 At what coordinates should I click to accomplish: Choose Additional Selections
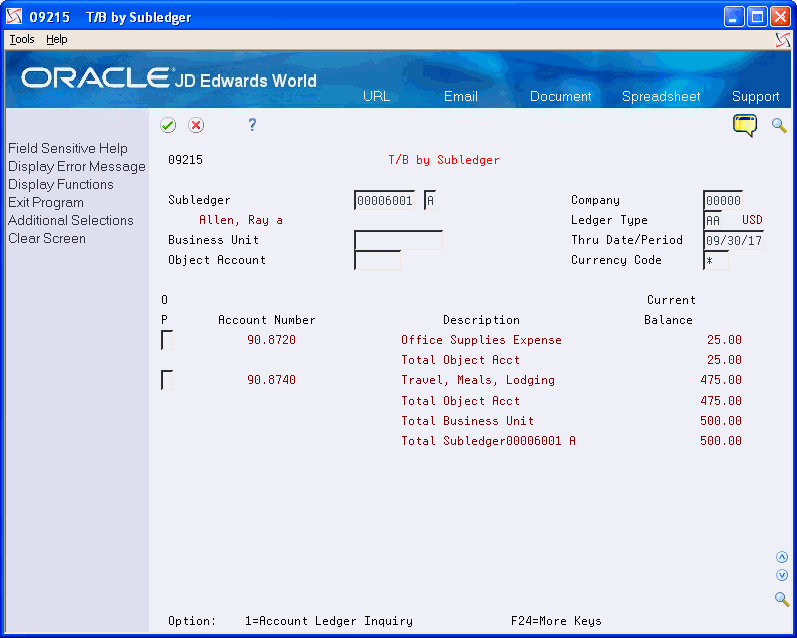tap(71, 221)
